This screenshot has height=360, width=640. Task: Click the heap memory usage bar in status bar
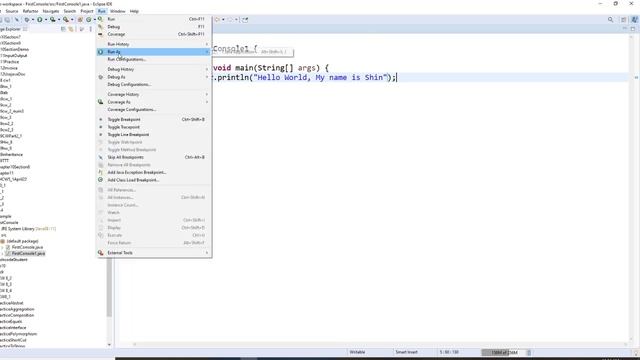[x=503, y=352]
